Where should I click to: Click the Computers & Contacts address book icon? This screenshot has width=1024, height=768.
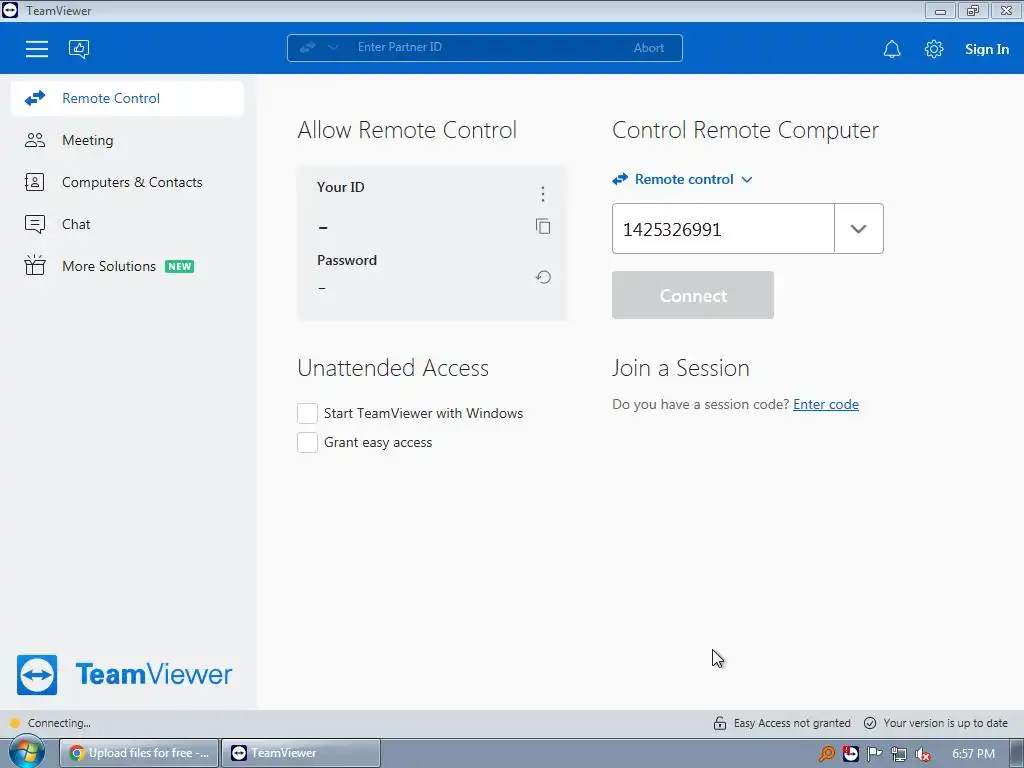[35, 182]
